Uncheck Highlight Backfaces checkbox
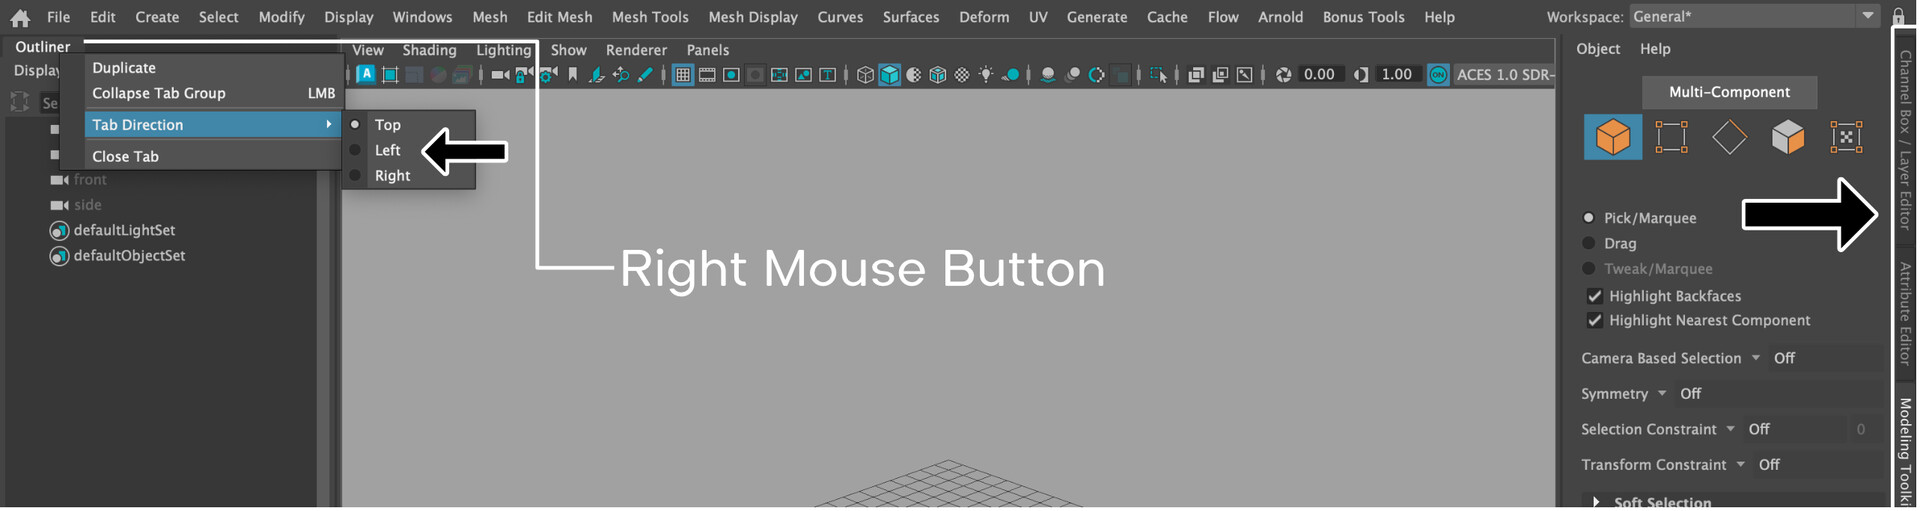 point(1595,296)
